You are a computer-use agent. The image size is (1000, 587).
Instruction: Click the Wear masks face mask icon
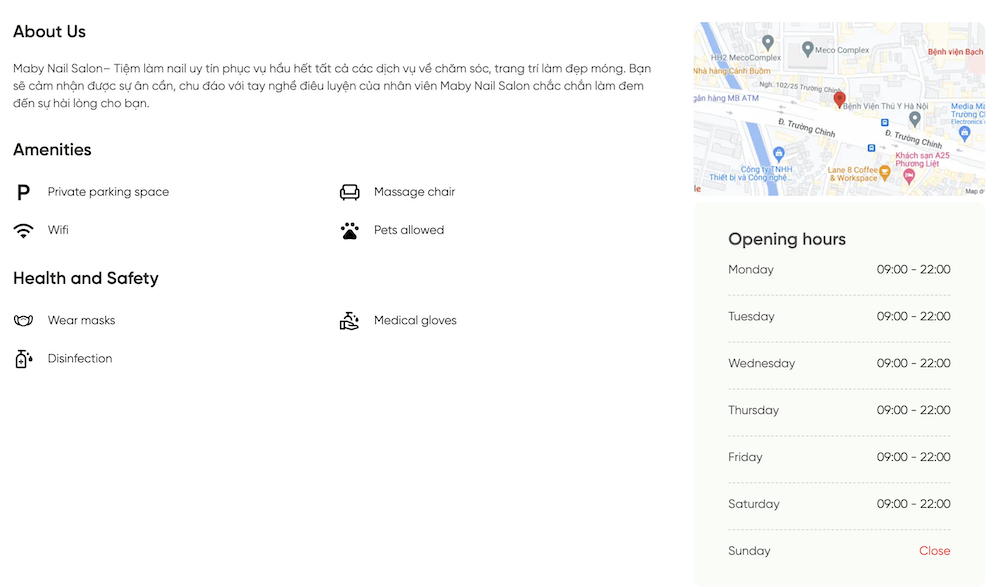pos(24,320)
